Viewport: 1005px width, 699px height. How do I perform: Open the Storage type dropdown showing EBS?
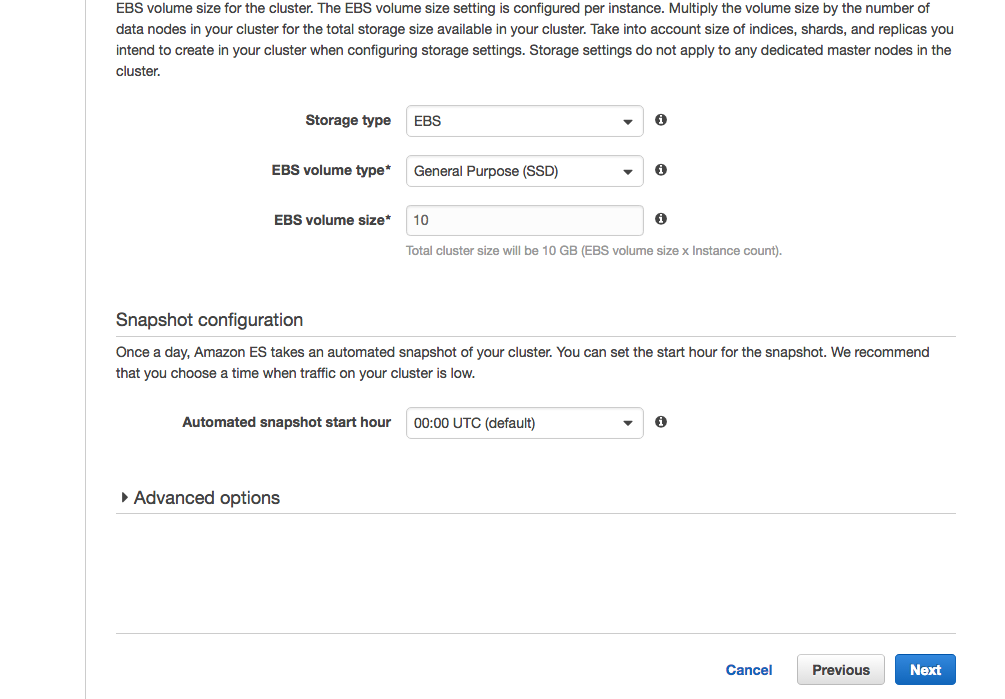(524, 121)
